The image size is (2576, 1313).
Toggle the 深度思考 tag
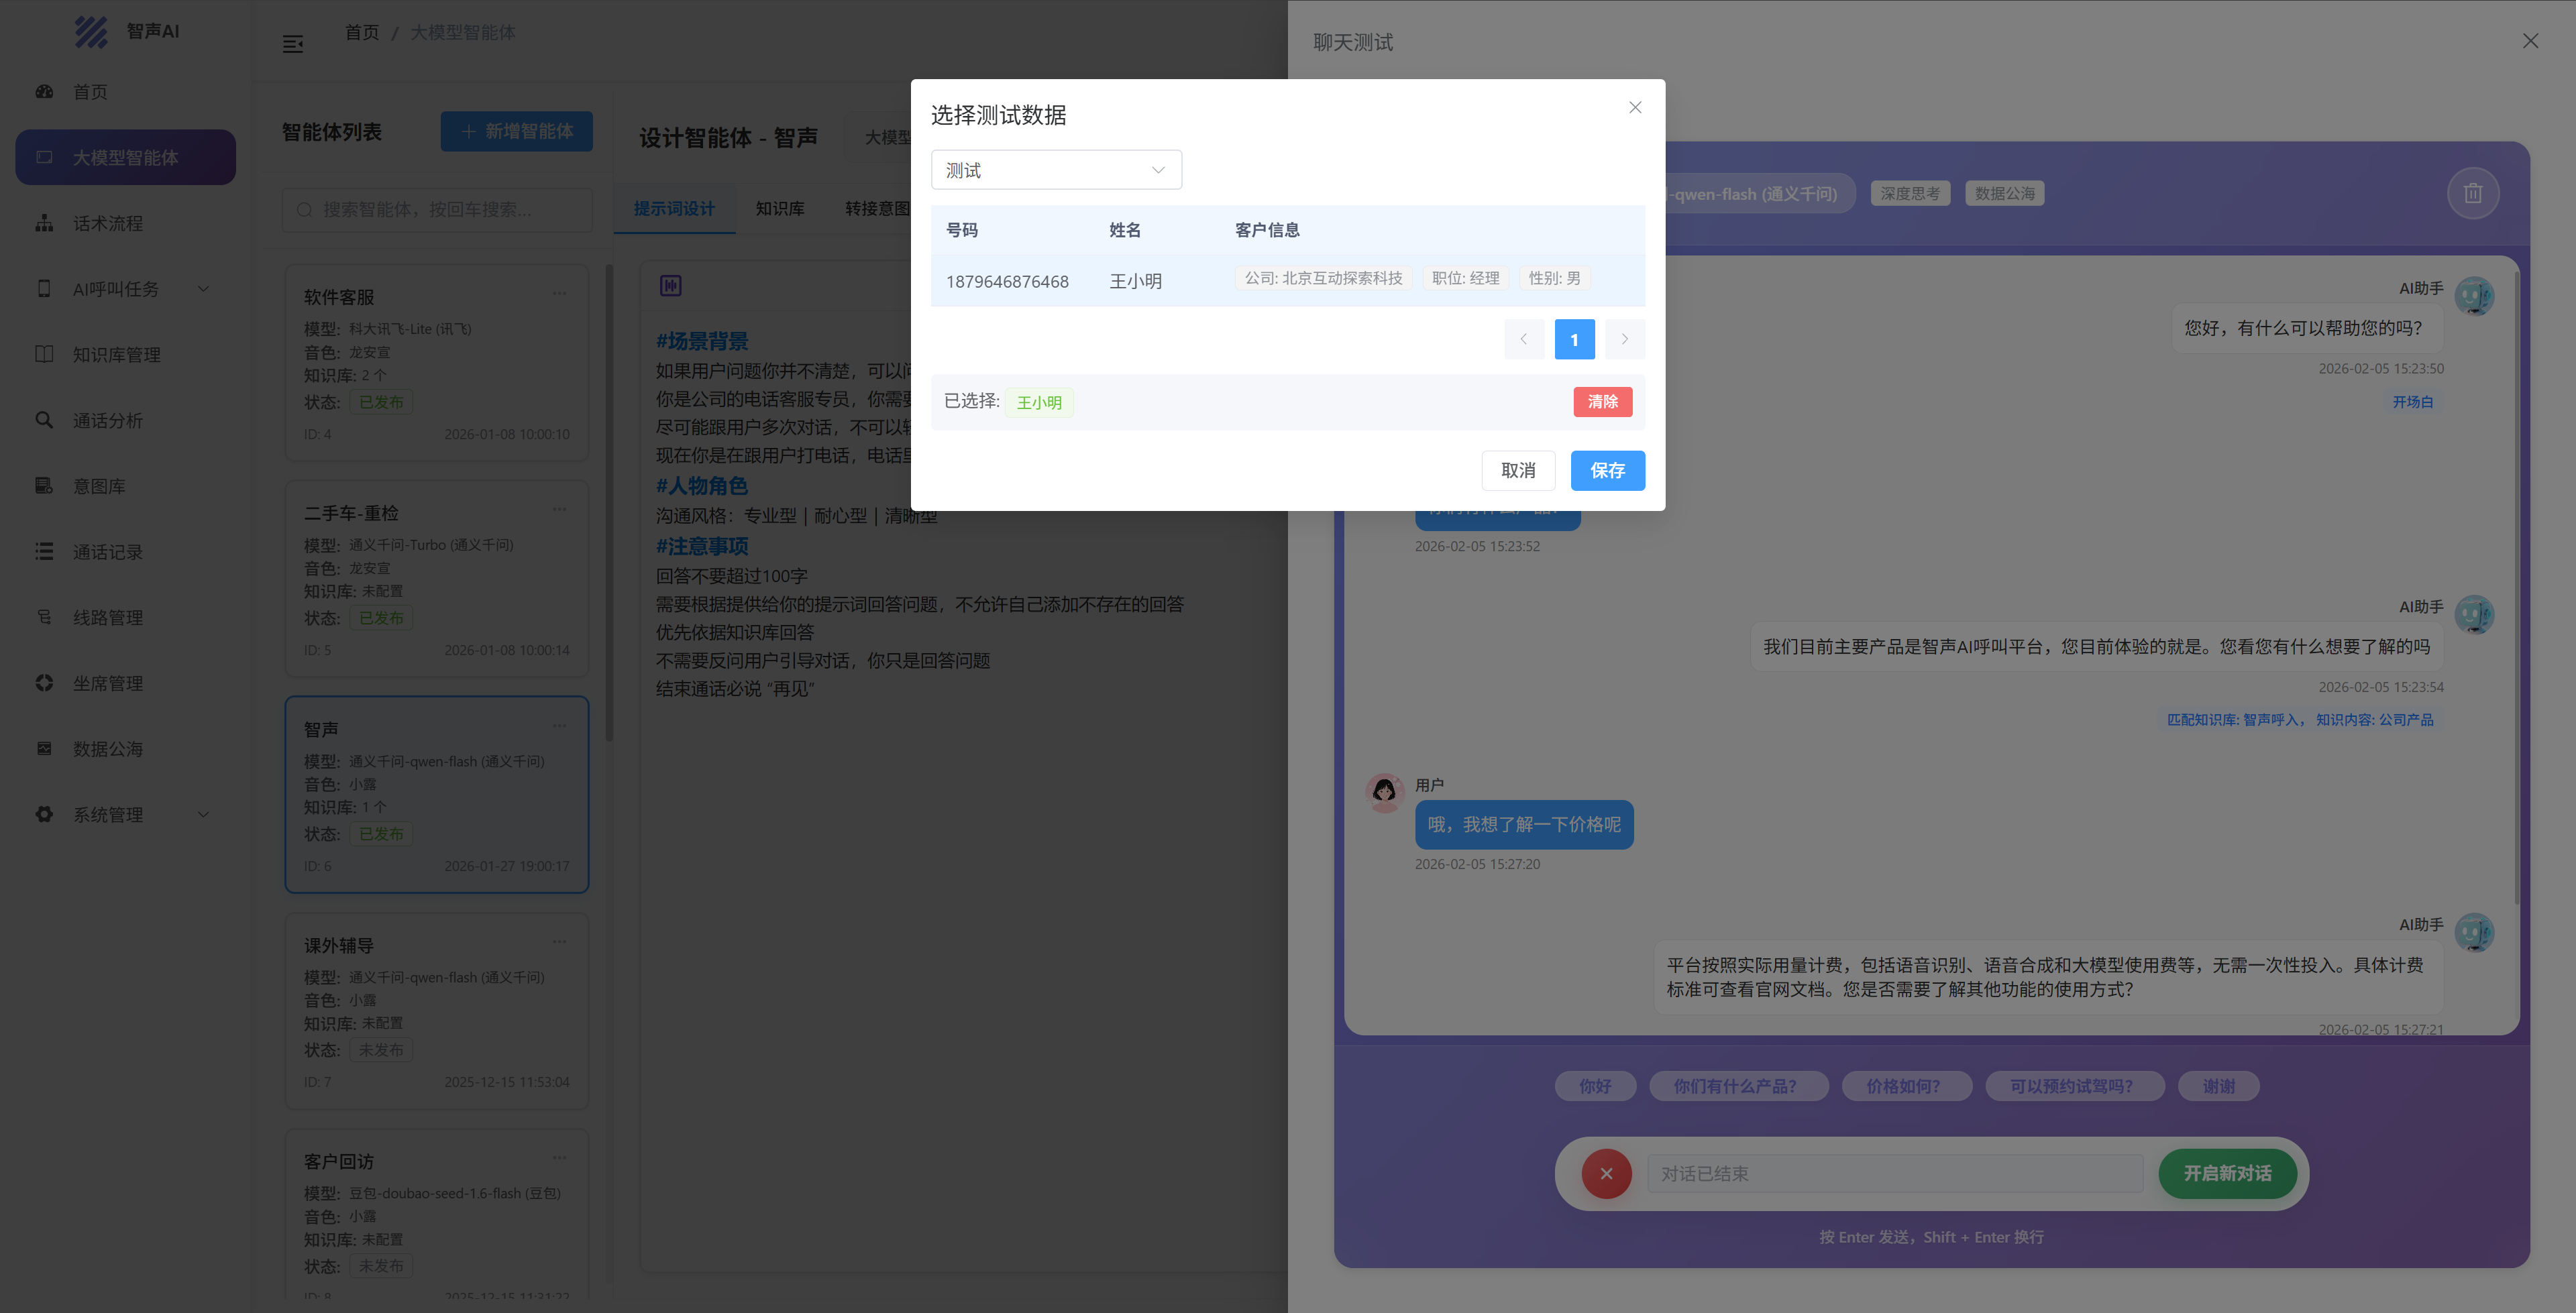click(1909, 194)
